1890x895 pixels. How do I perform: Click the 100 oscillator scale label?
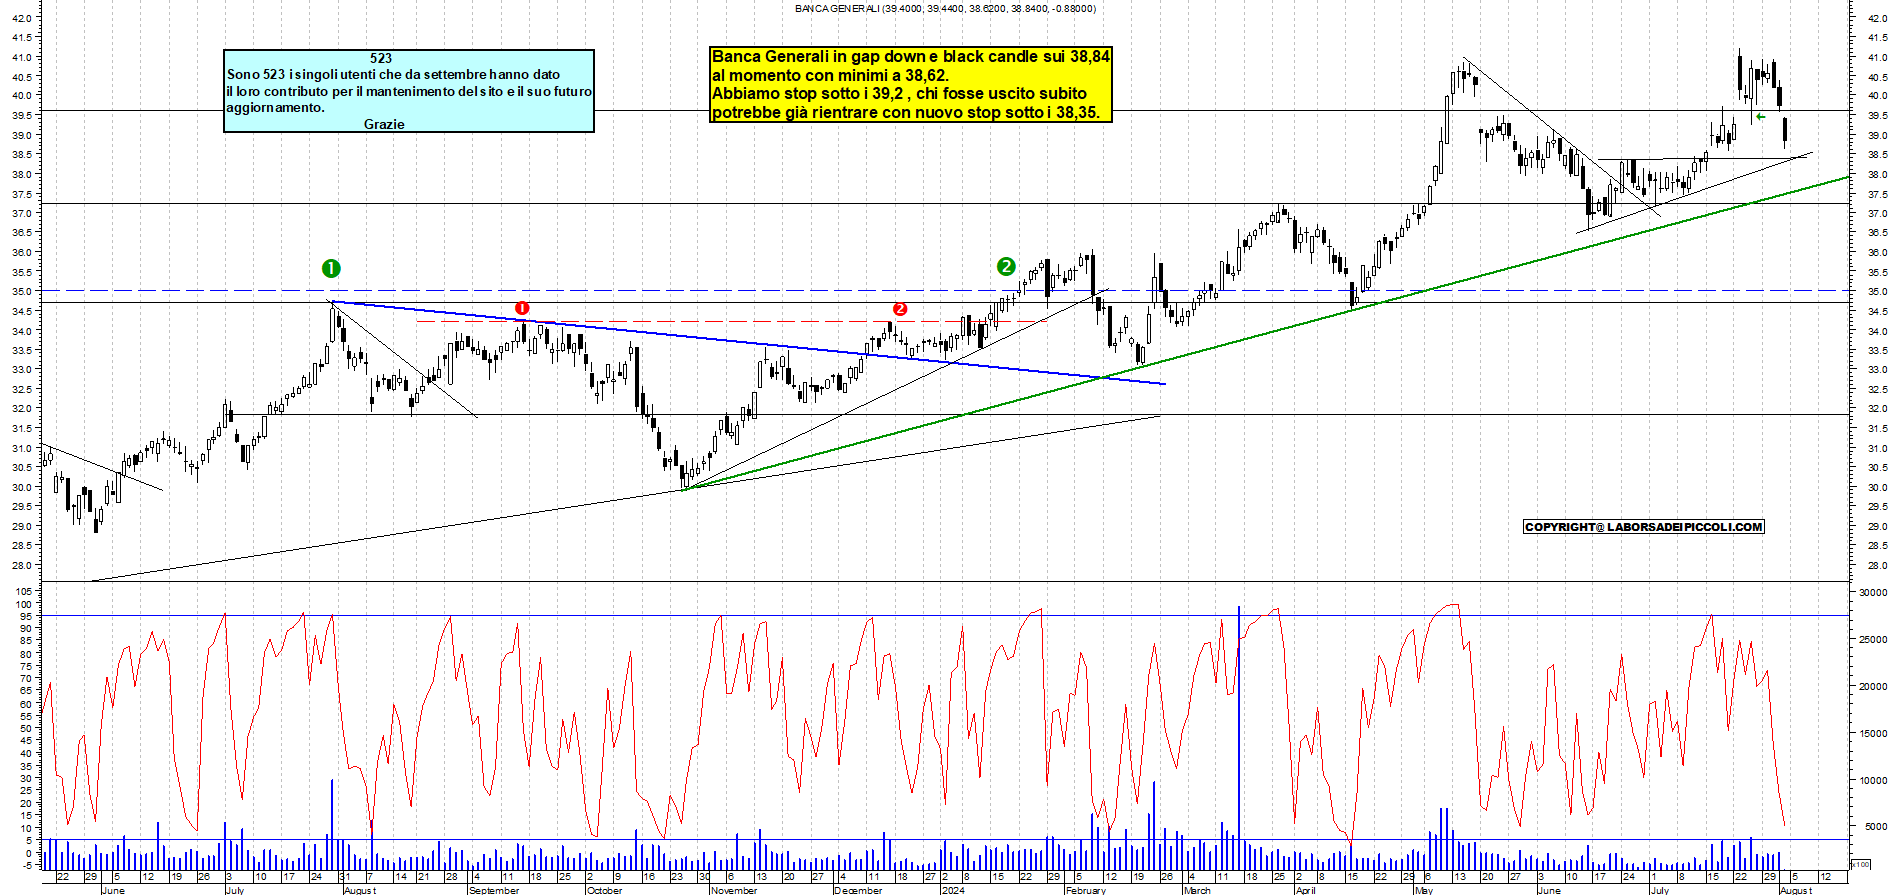(23, 605)
